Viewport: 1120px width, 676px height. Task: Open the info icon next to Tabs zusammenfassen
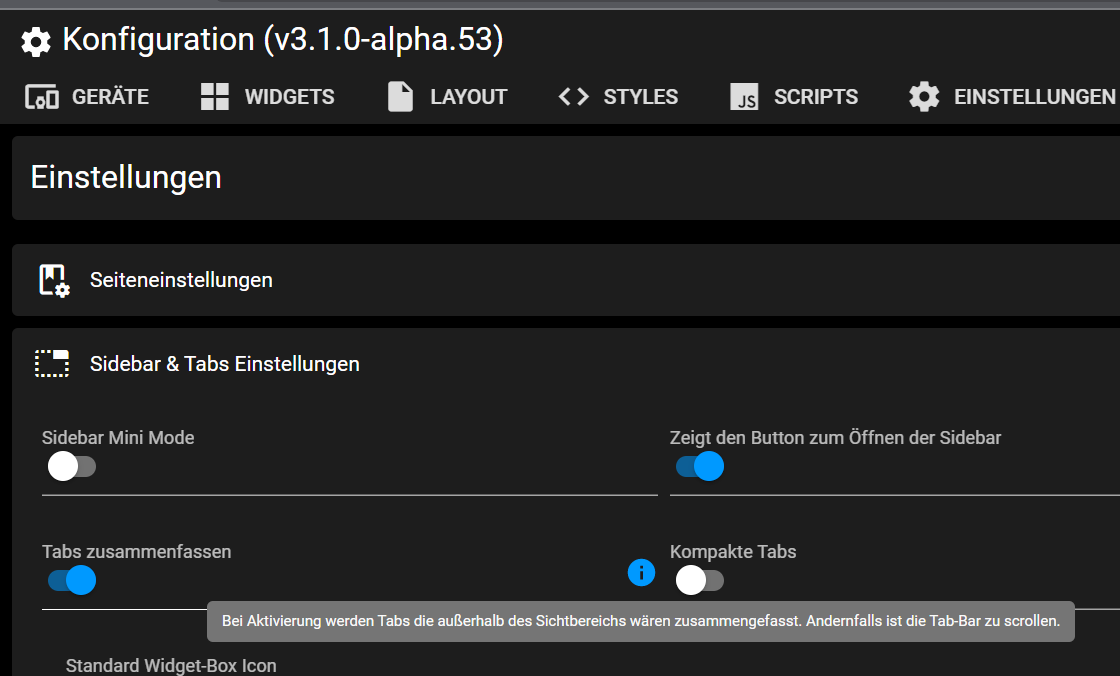[x=641, y=573]
